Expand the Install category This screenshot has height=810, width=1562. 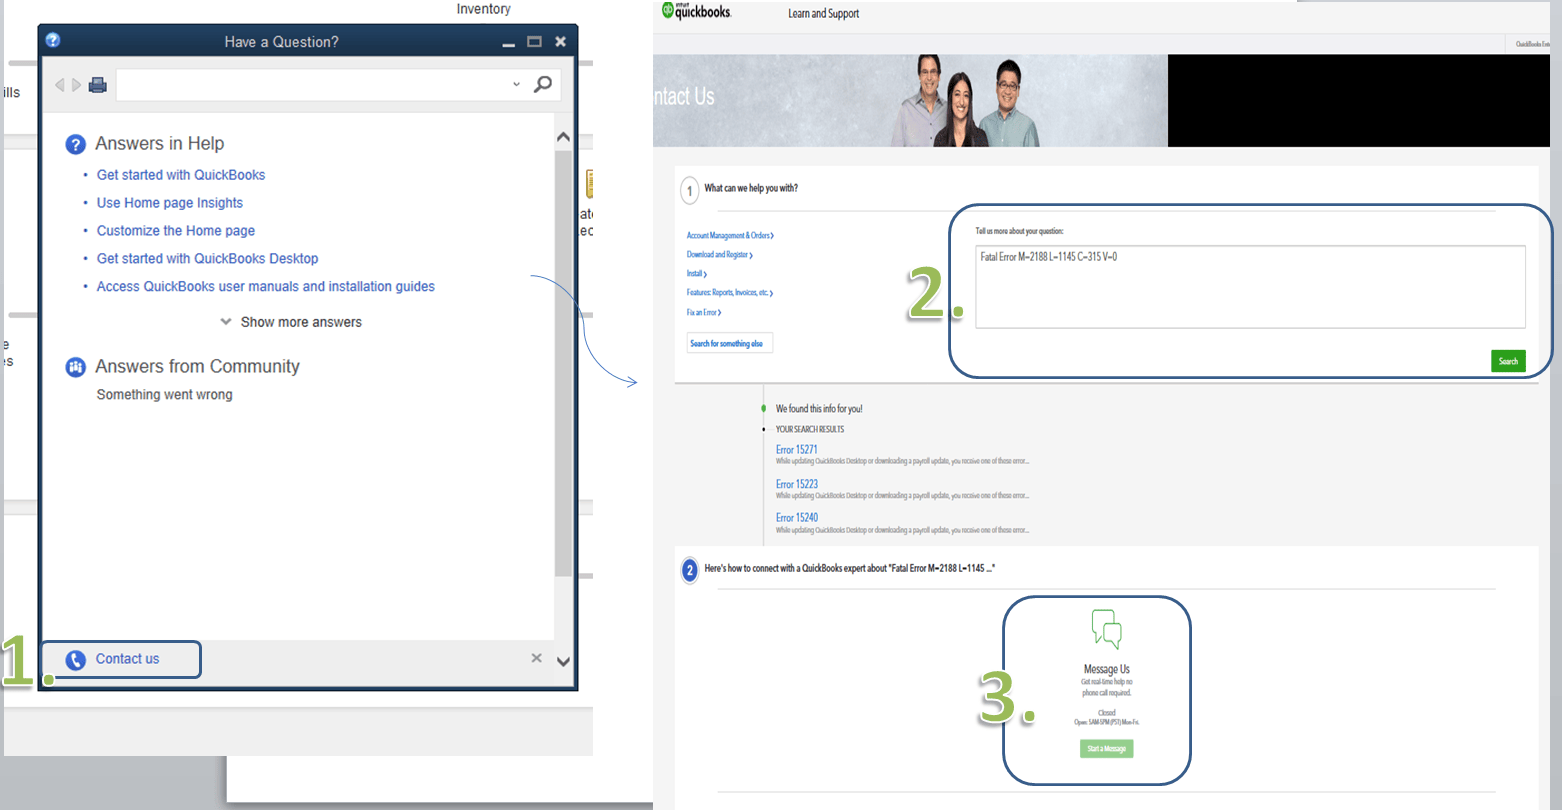(x=697, y=274)
